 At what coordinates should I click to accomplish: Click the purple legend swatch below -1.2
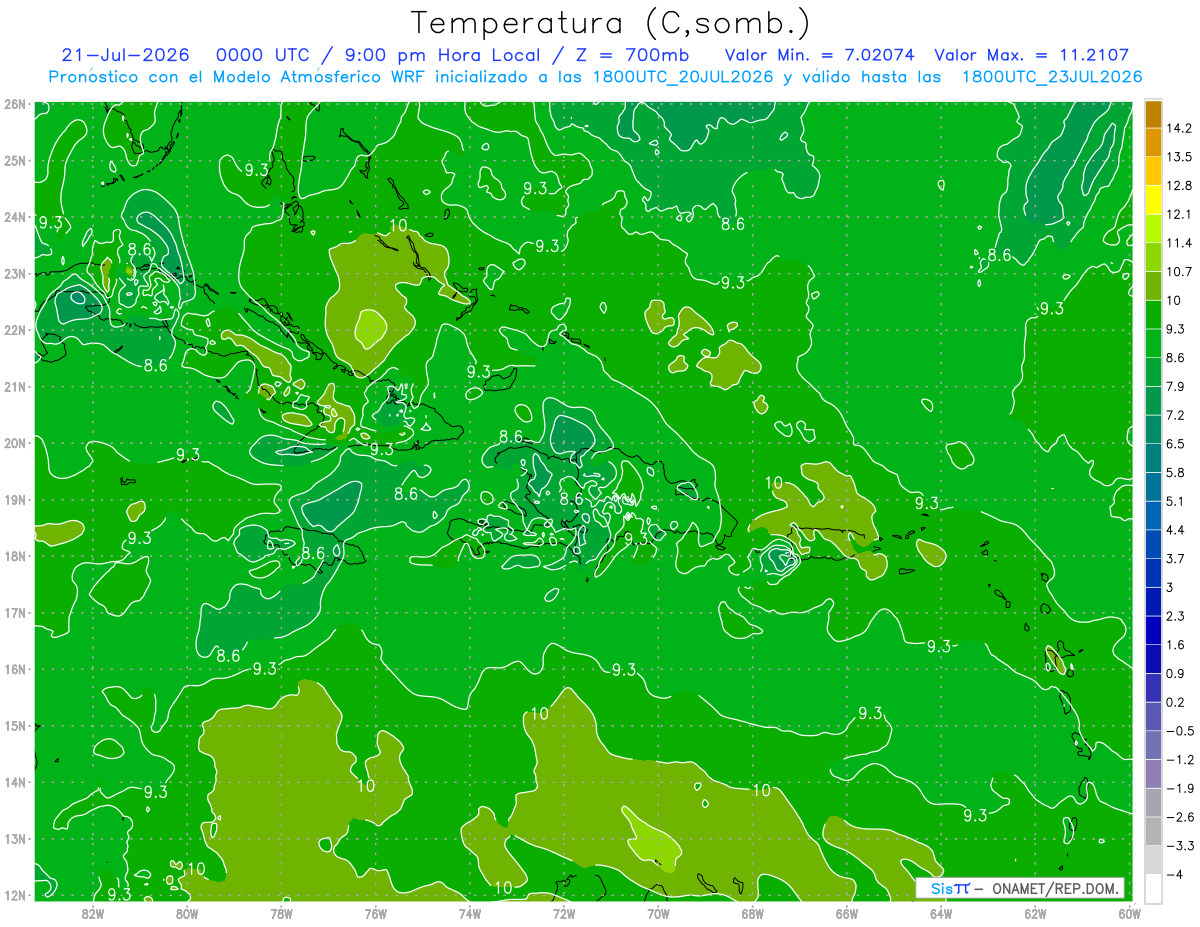coord(1153,773)
